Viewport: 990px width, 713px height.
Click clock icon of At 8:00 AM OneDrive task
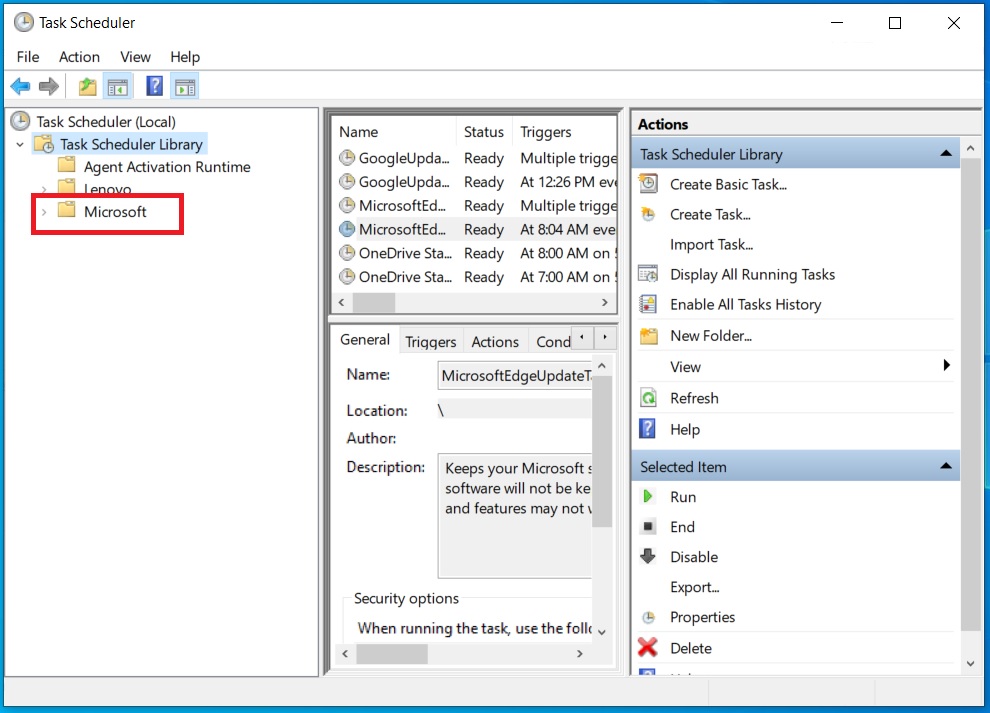(347, 253)
